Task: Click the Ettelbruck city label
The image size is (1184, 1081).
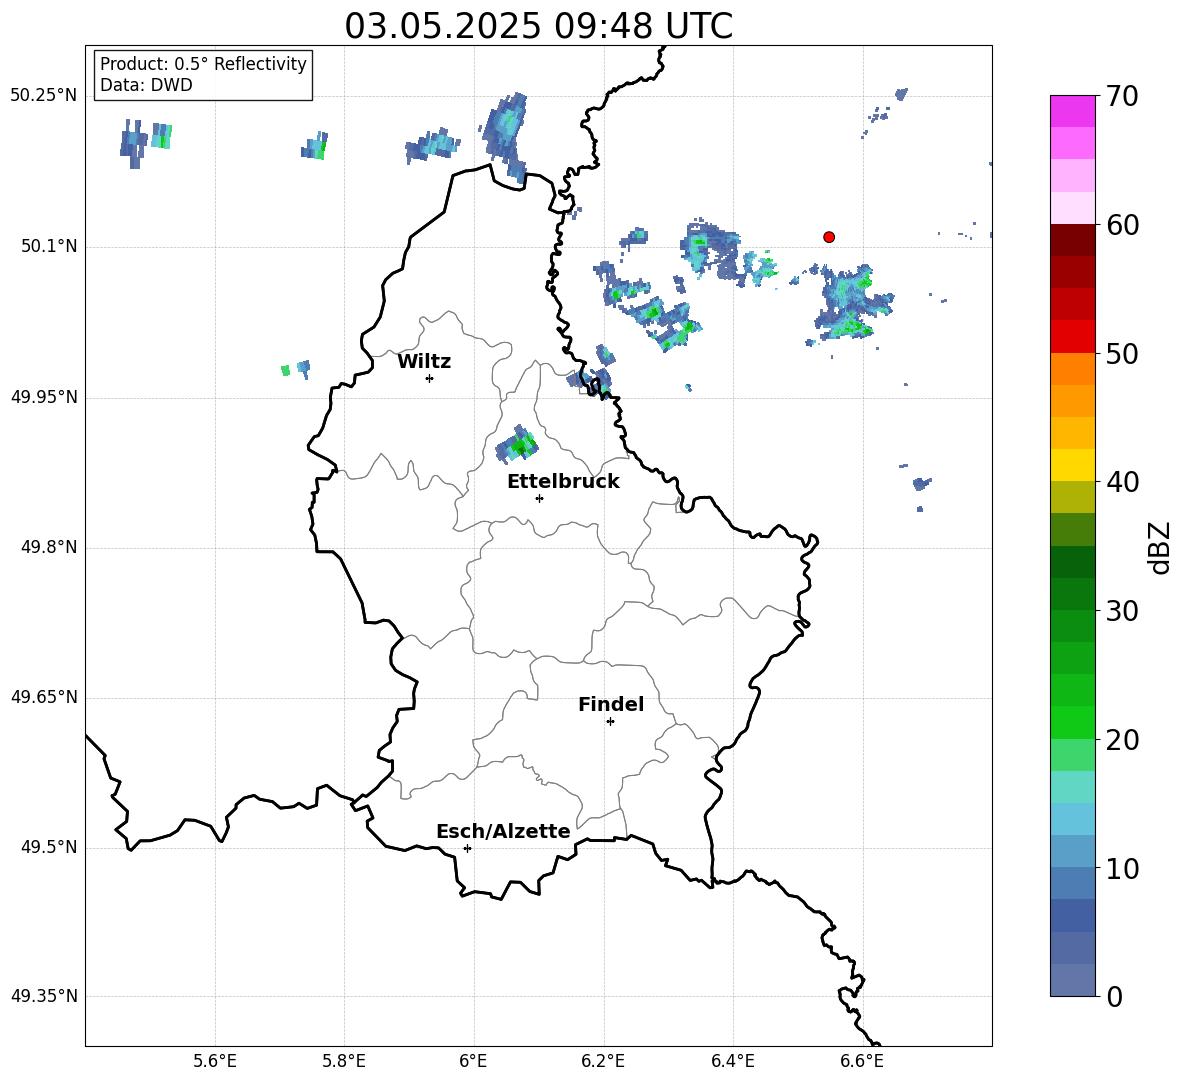Action: point(563,482)
